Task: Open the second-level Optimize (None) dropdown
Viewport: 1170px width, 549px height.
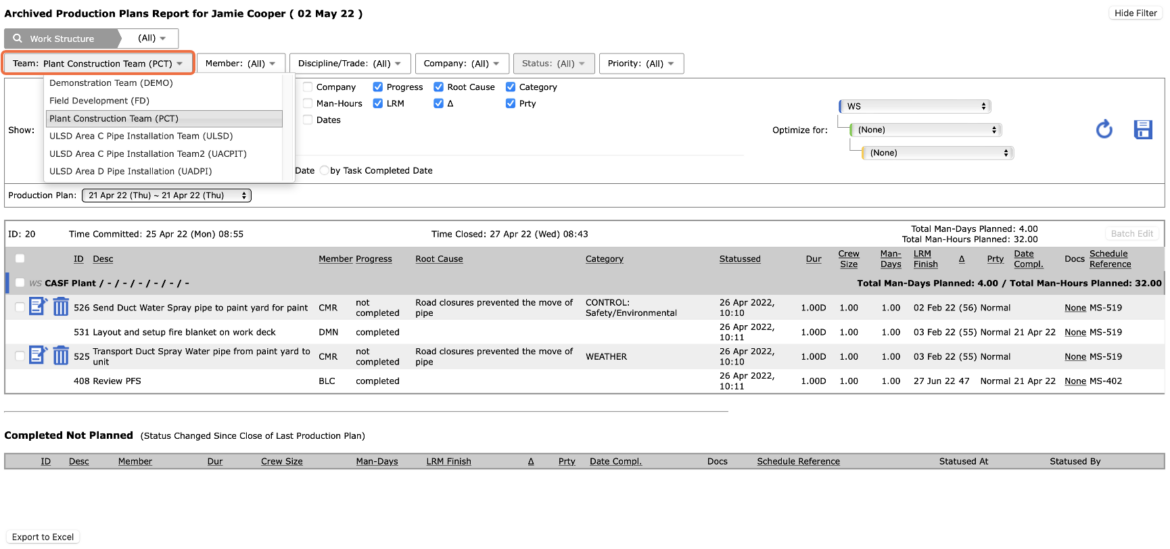Action: pos(925,130)
